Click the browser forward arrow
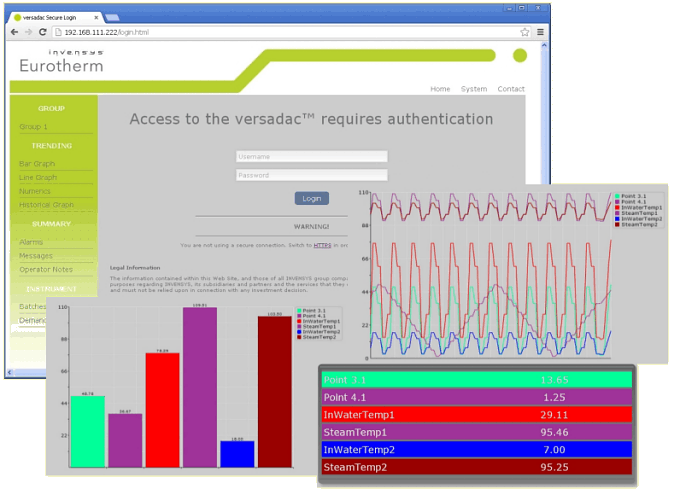Screen dimensions: 680x495 (x=29, y=32)
